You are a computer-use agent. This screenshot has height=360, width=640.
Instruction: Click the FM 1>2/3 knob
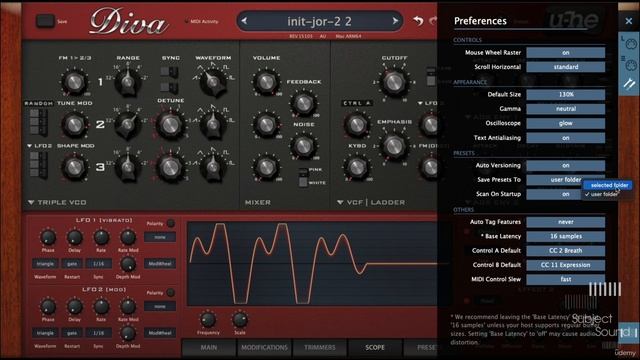(x=74, y=82)
